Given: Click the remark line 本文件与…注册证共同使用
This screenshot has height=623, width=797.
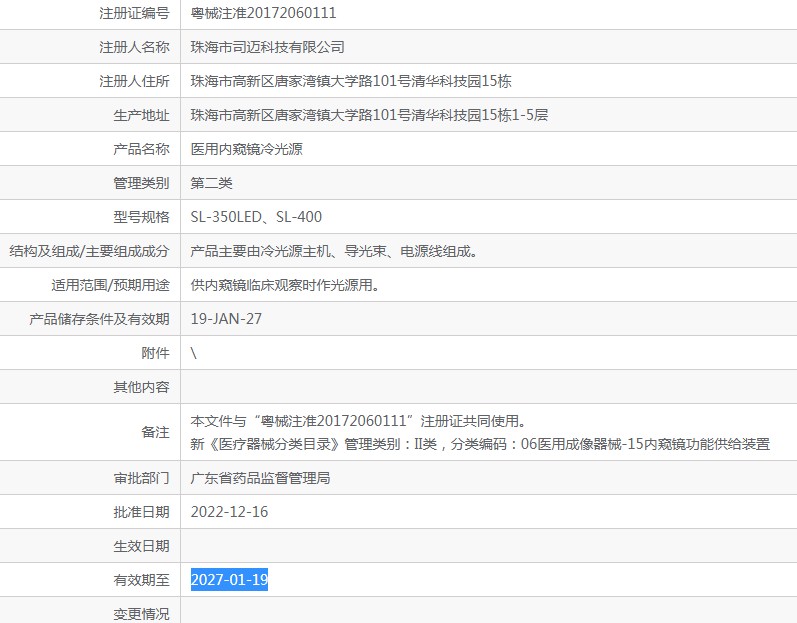Looking at the screenshot, I should [x=358, y=421].
